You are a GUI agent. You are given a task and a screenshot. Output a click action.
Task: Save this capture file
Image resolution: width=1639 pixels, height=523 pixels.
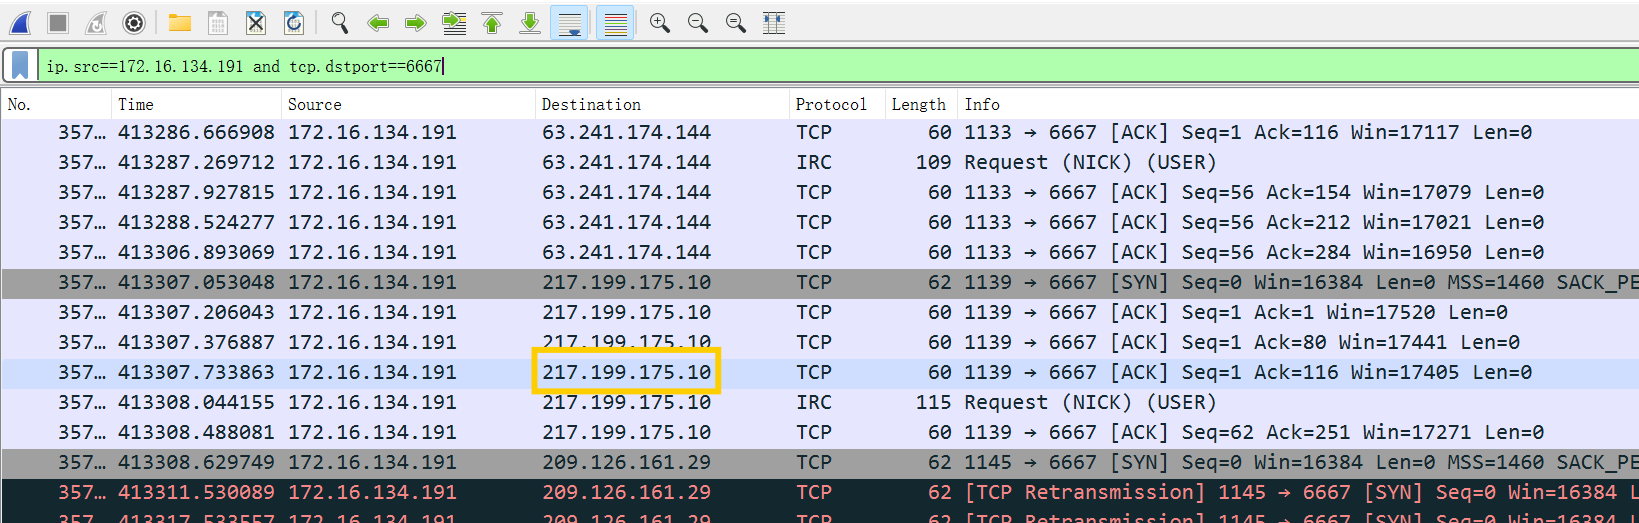coord(218,22)
